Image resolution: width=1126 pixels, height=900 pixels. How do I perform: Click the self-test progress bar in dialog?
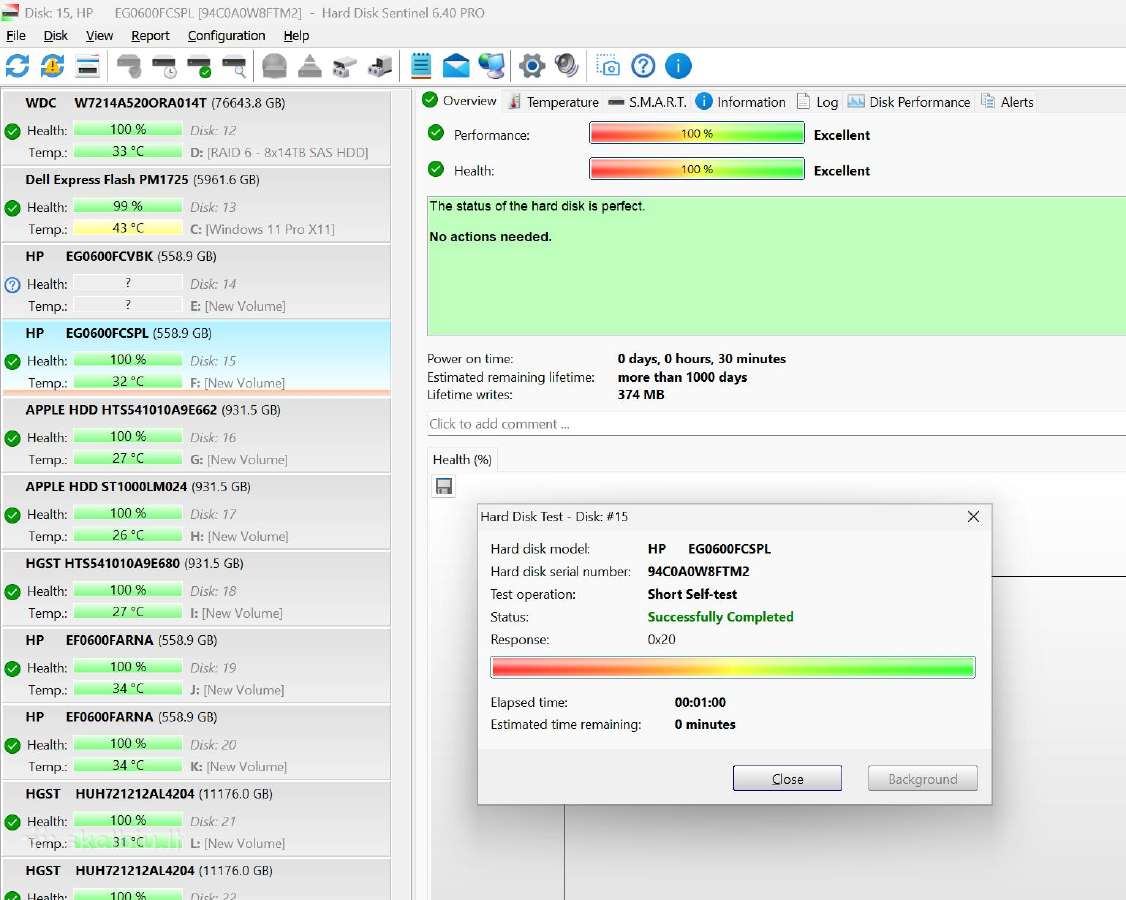point(732,667)
